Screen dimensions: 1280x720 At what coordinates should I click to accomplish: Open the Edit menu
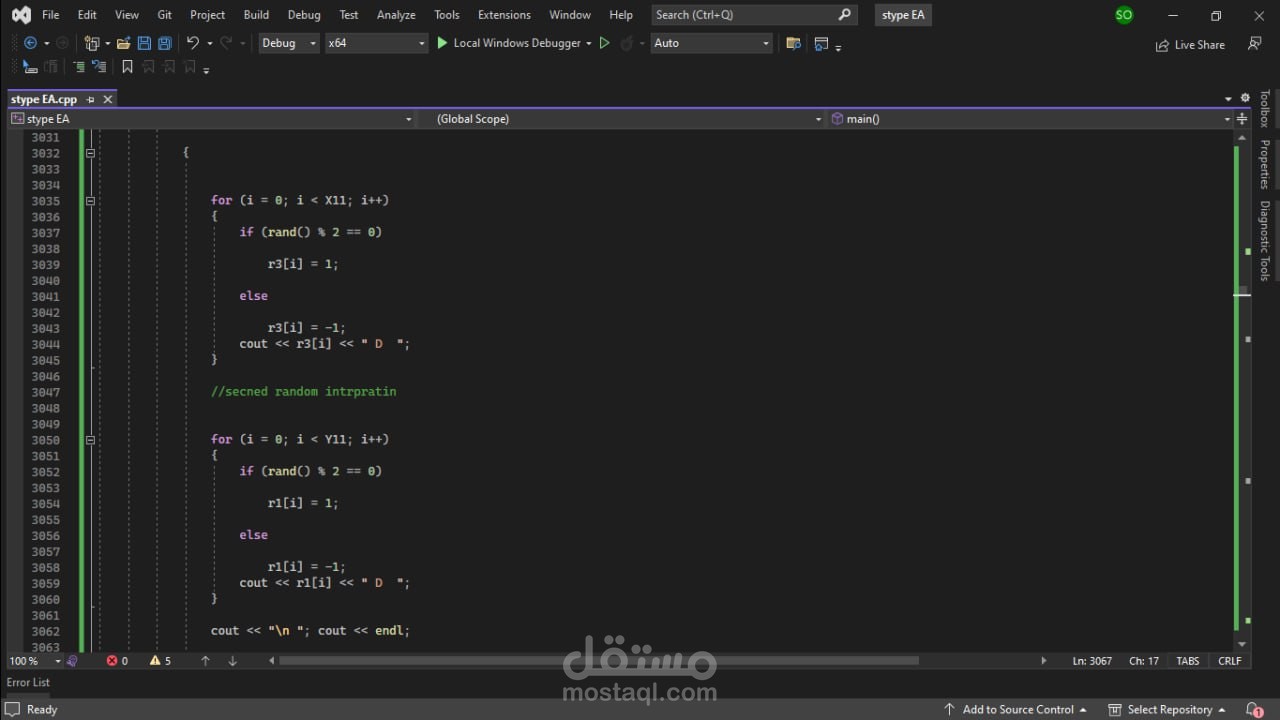tap(87, 15)
